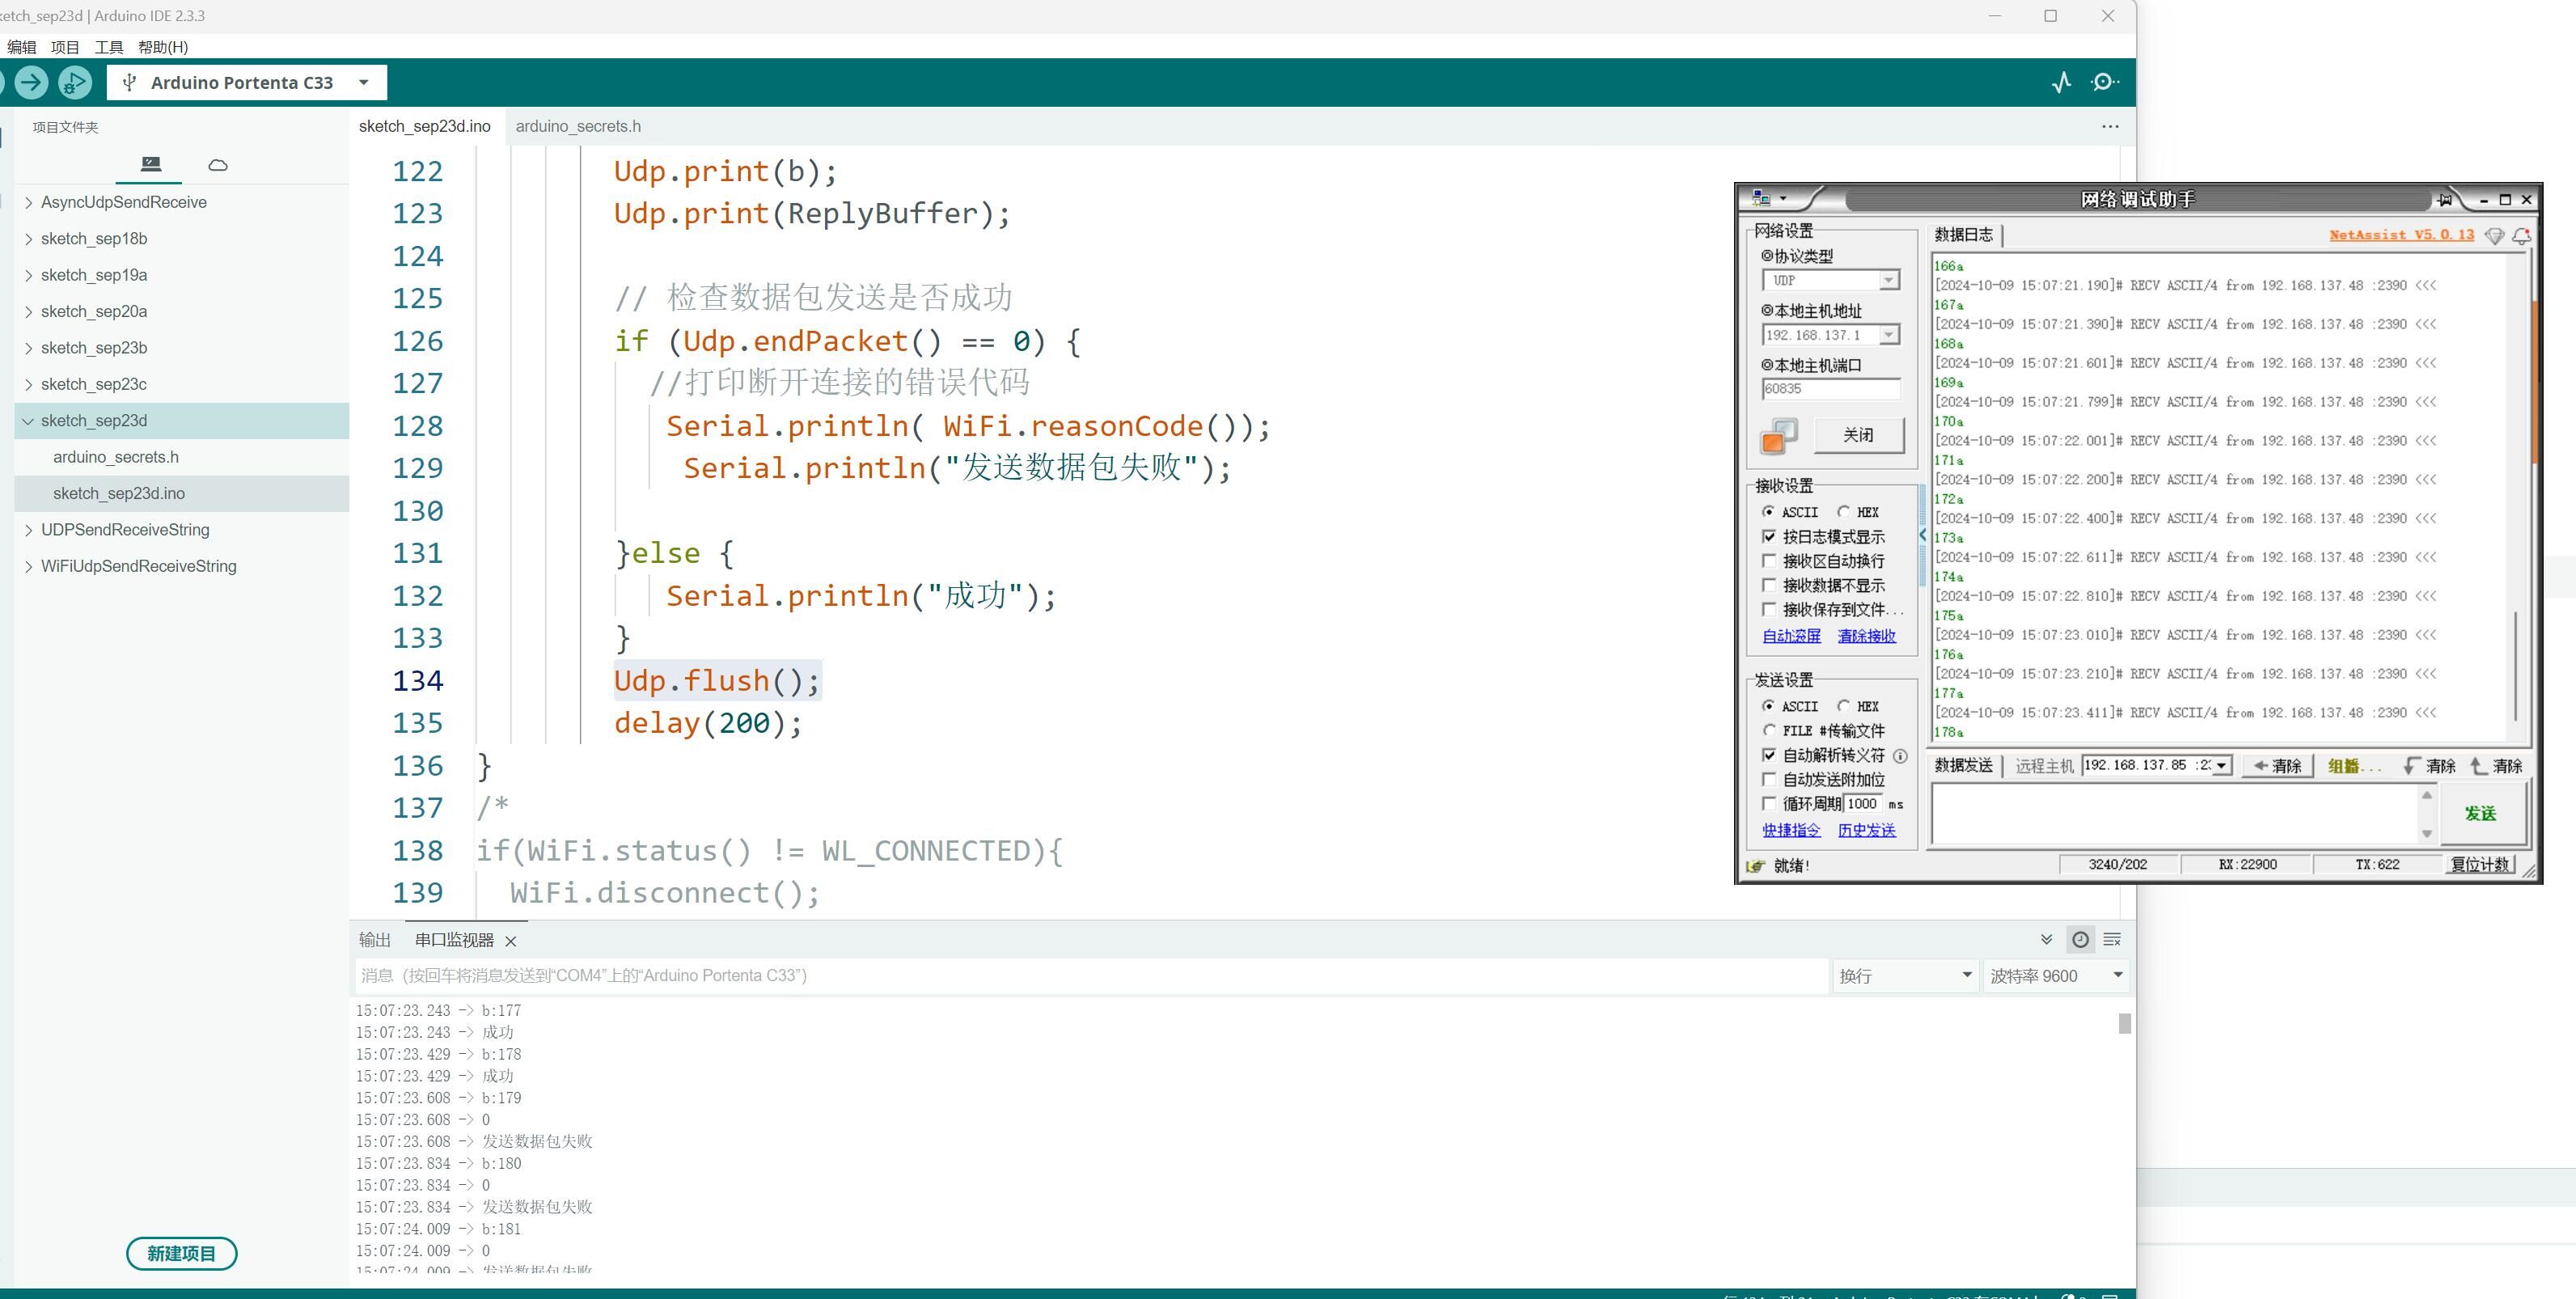2576x1299 pixels.
Task: Switch to 输出 output tab
Action: click(x=375, y=940)
